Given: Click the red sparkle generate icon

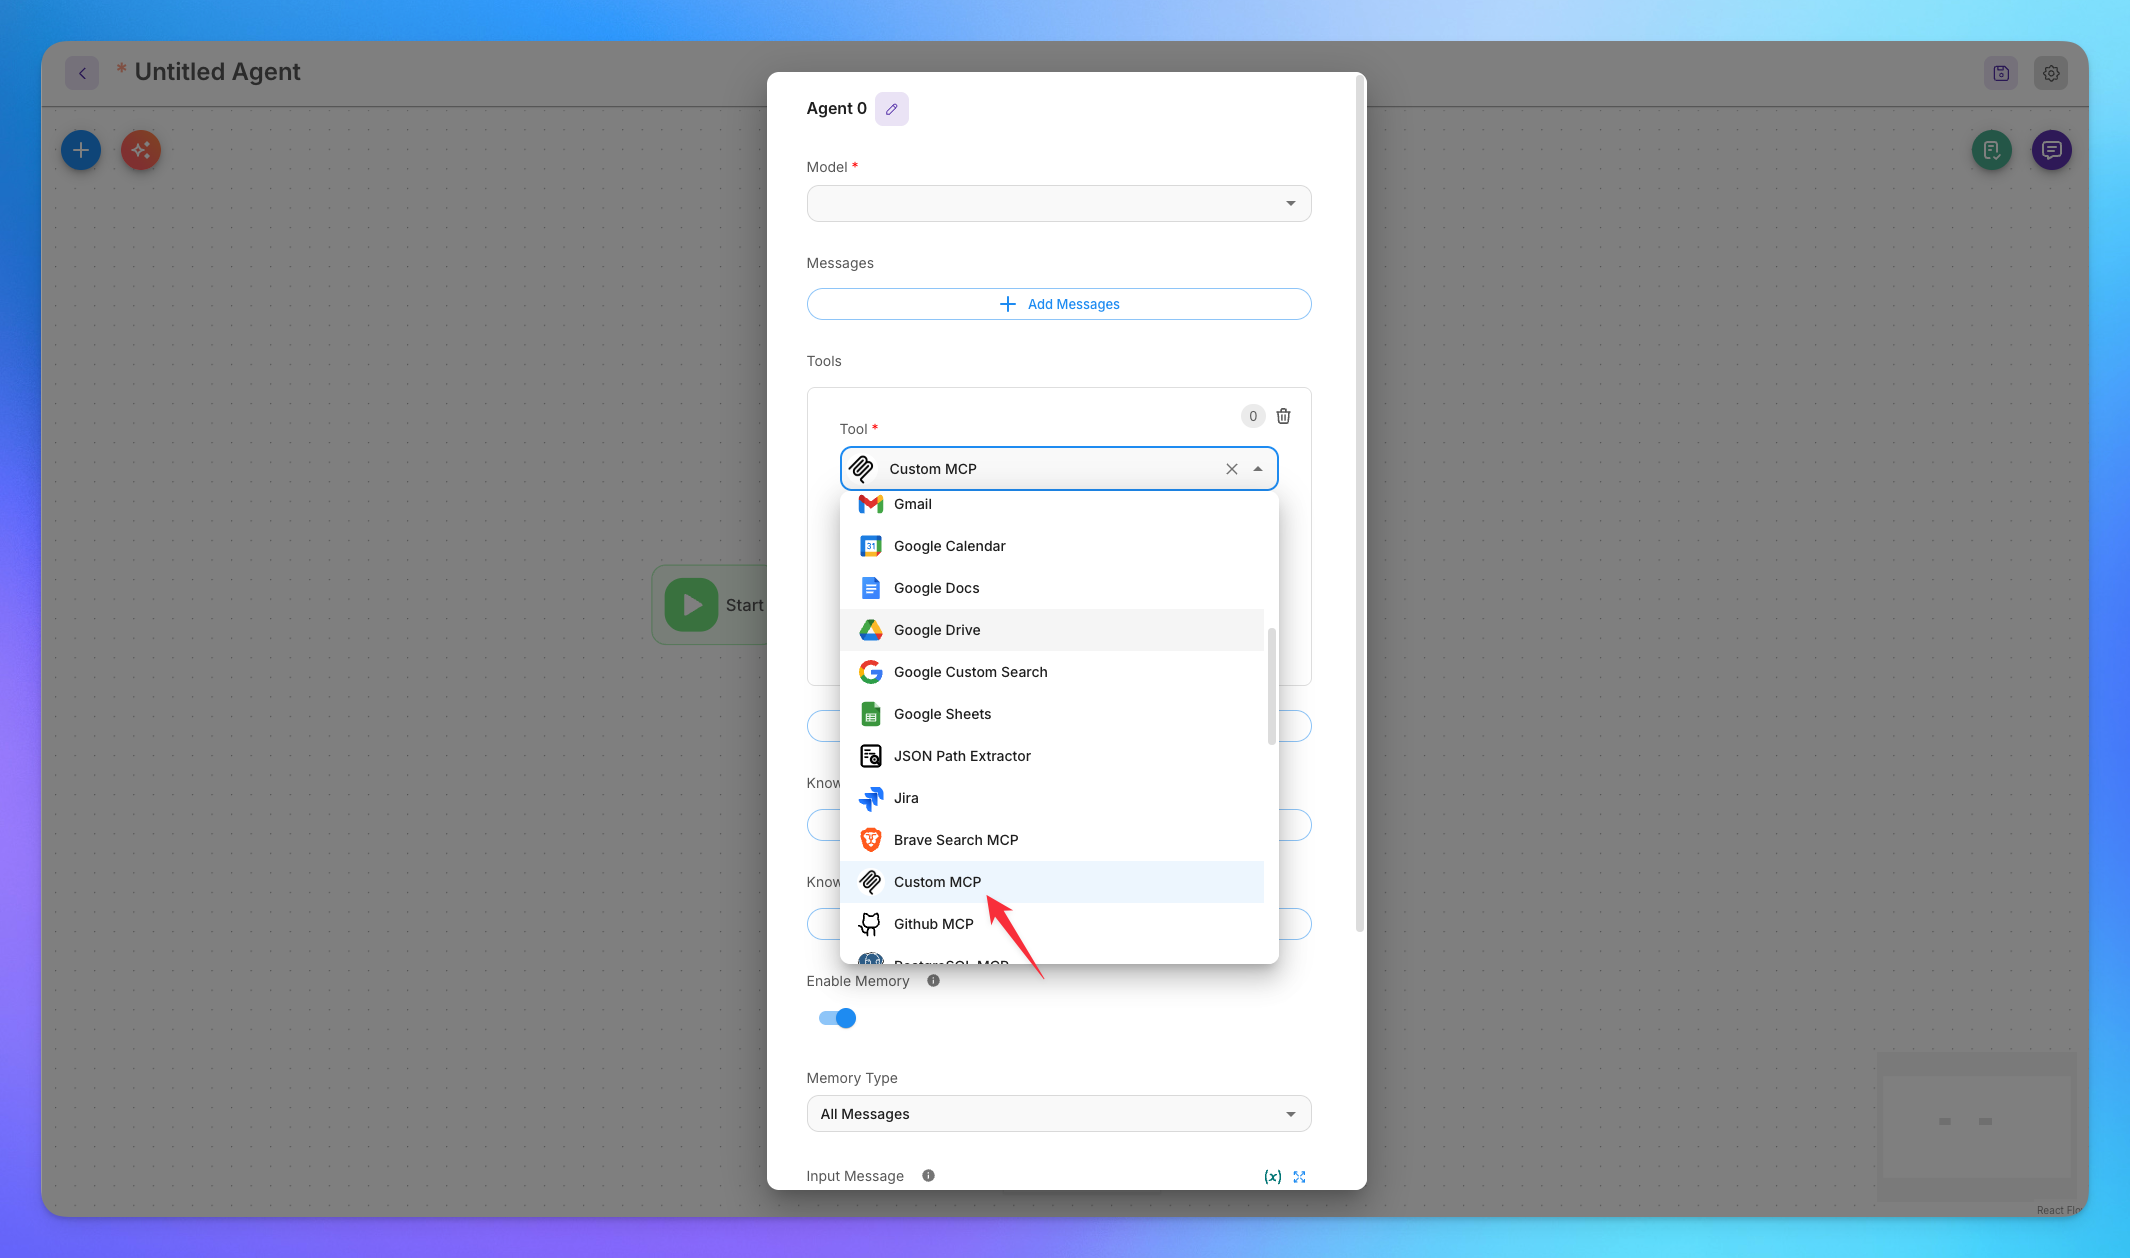Looking at the screenshot, I should (x=141, y=150).
